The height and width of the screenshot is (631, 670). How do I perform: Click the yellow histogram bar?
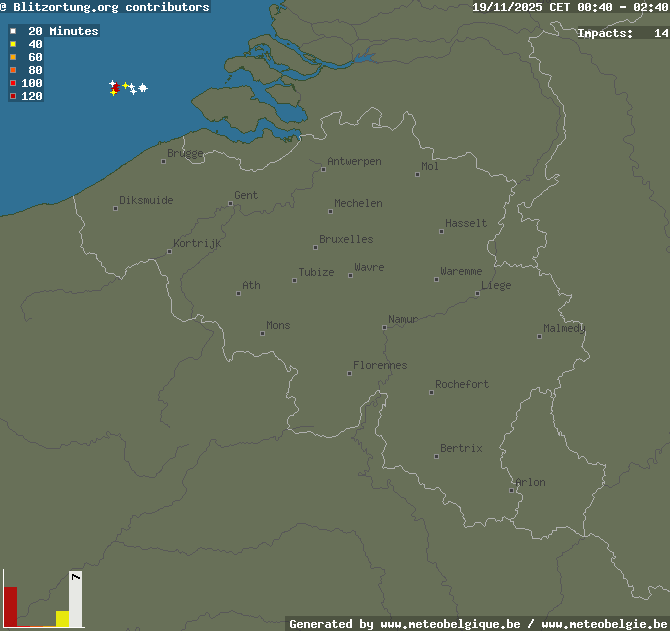coord(62,618)
